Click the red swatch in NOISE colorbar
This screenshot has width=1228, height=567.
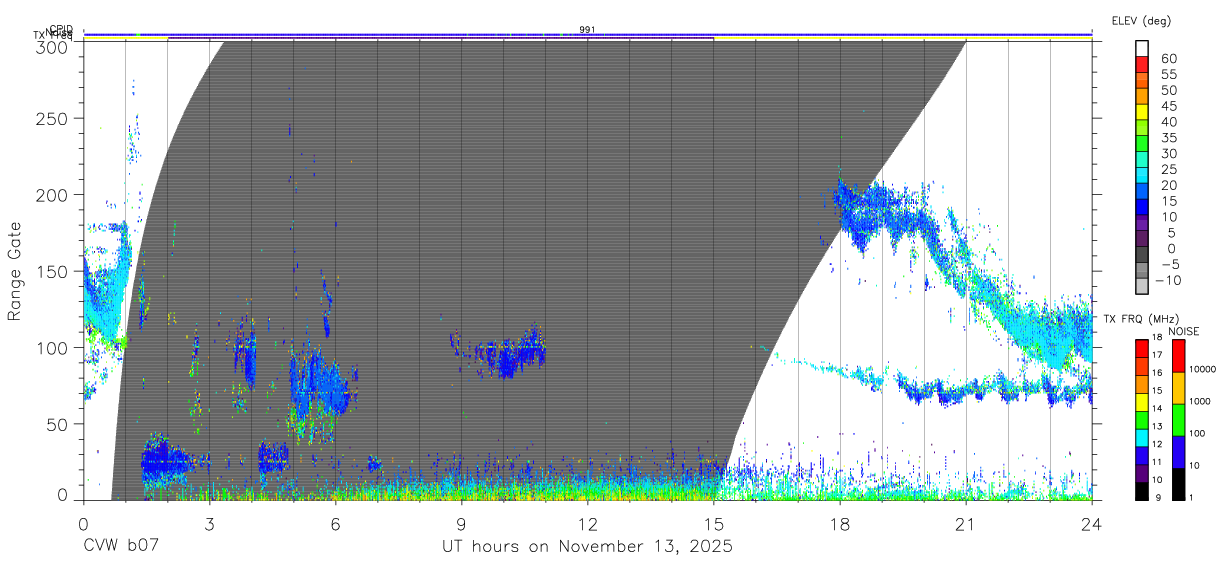click(1178, 356)
